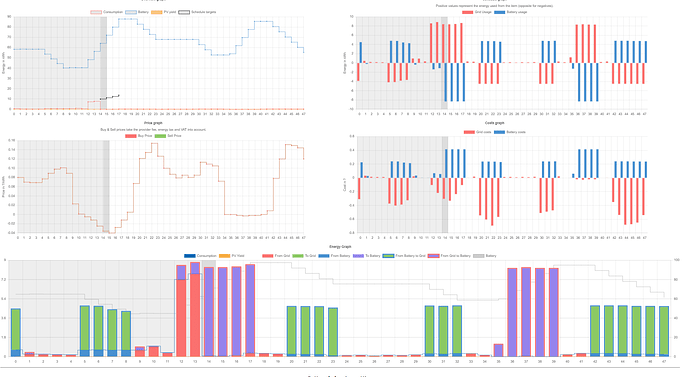Hide Grid usage series in schedule graph
The image size is (690, 377).
point(477,12)
